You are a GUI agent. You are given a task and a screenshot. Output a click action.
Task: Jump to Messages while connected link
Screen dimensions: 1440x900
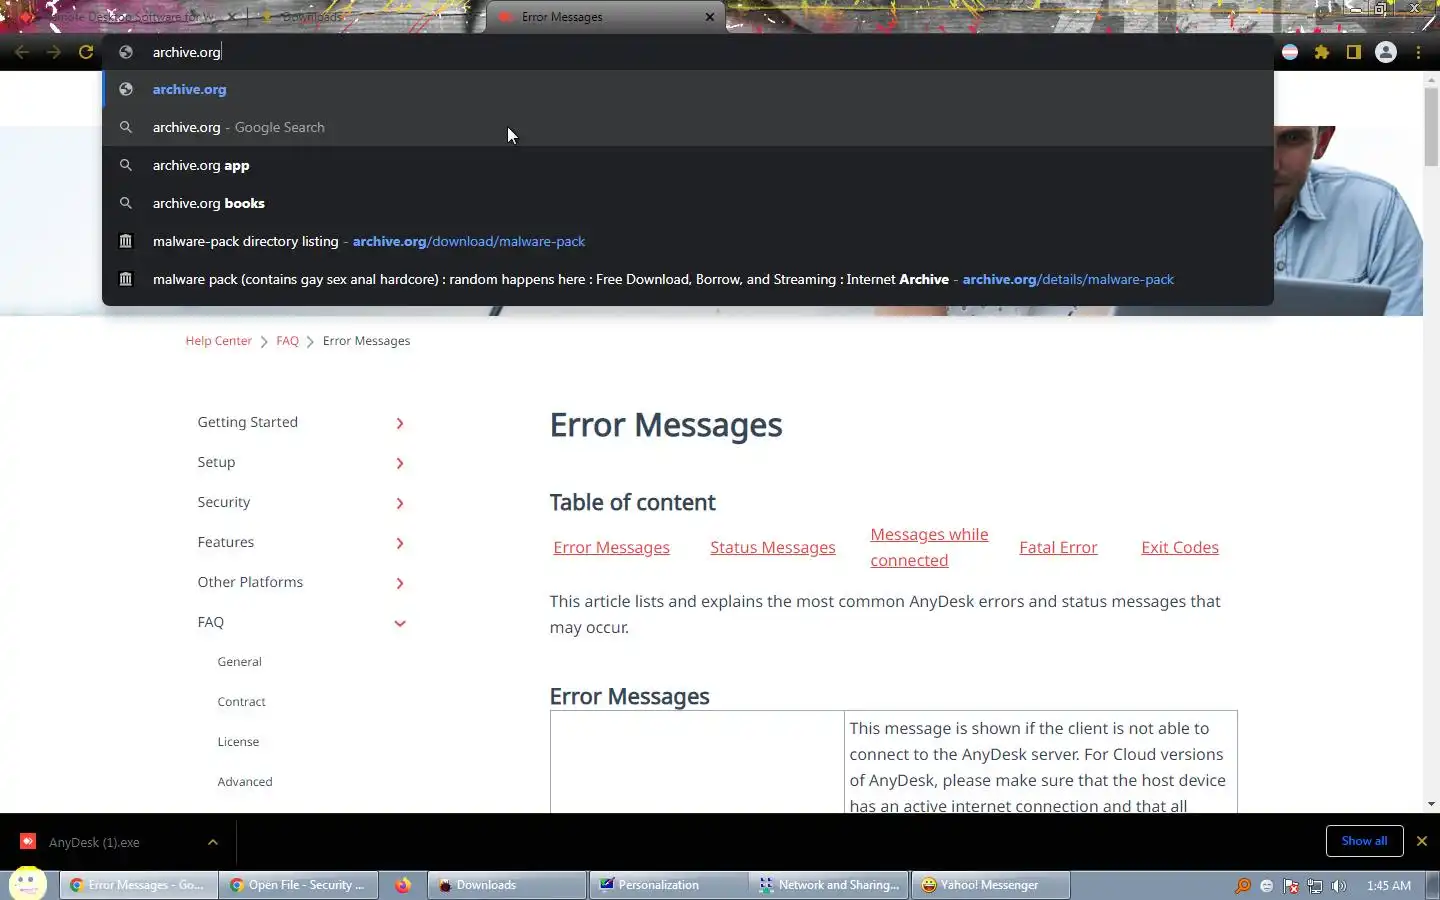[929, 547]
